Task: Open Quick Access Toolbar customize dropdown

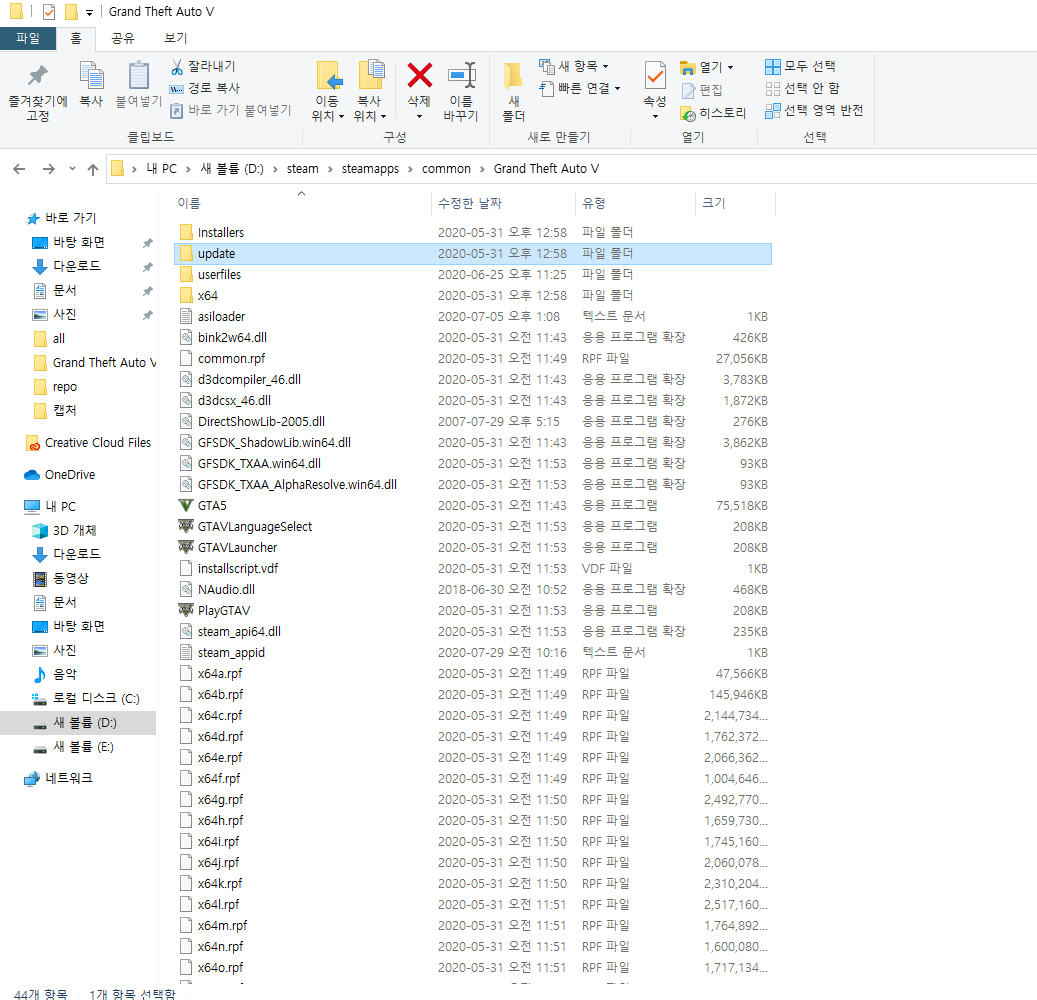Action: point(89,12)
